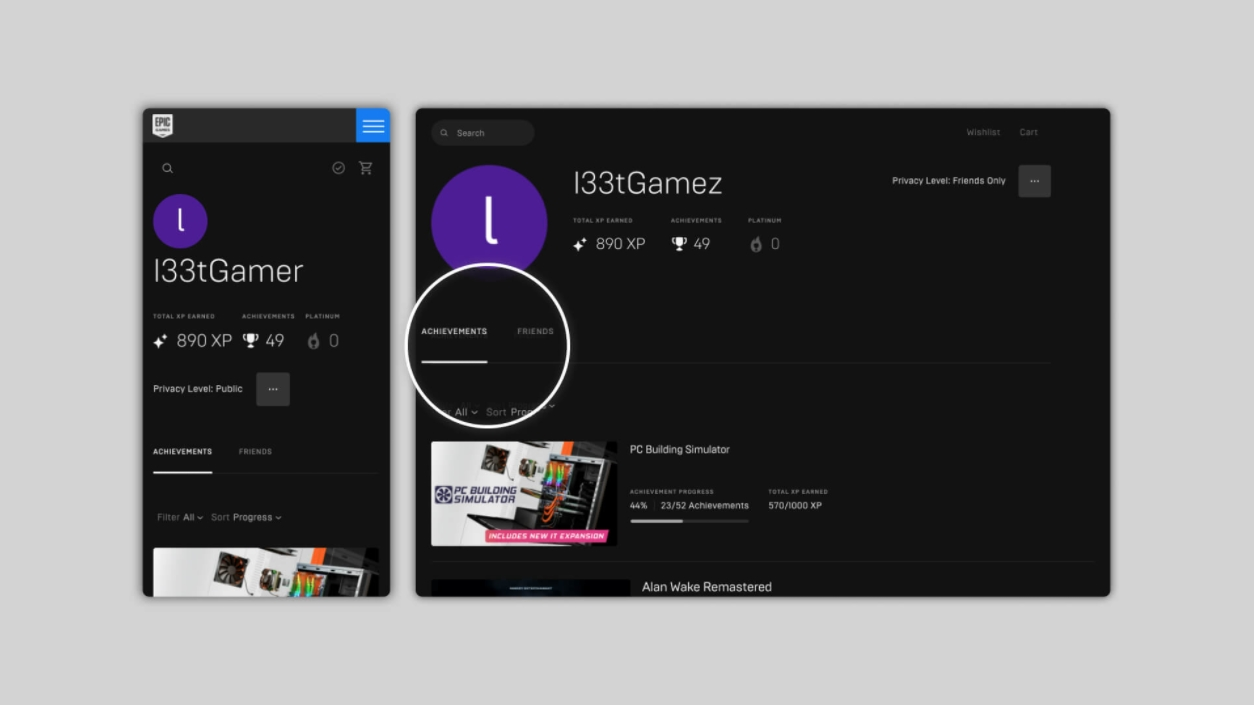1254x705 pixels.
Task: Click the ellipsis button beside Privacy Level: Friends Only
Action: point(1034,181)
